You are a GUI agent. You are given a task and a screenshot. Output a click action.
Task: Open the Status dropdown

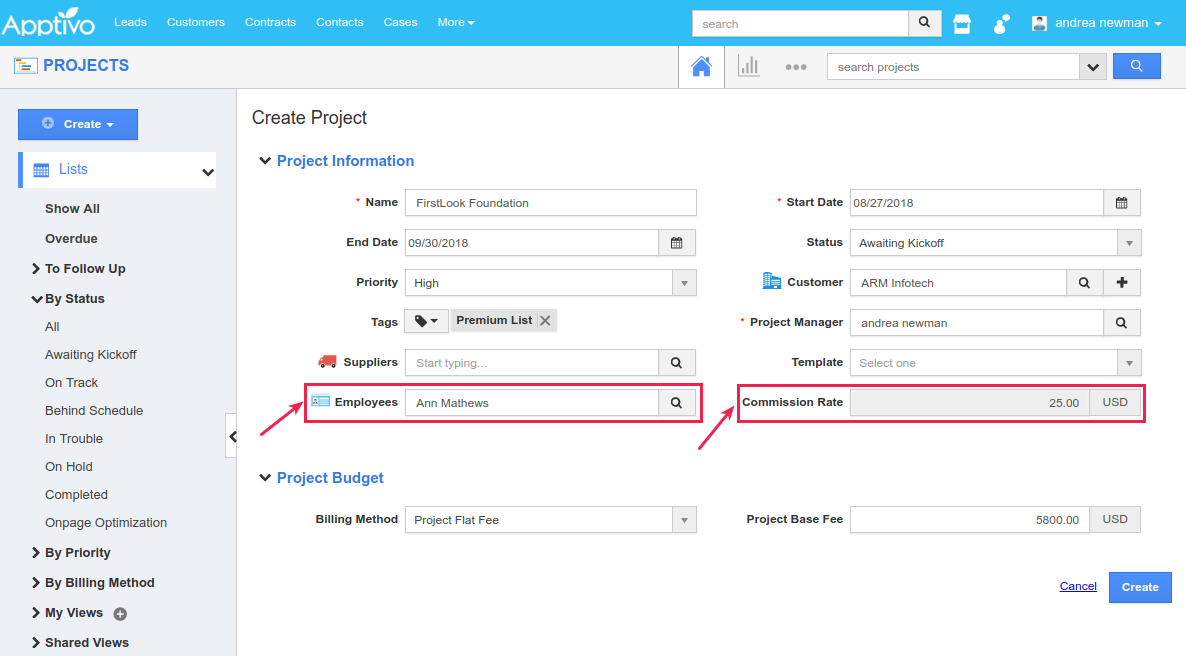click(1131, 242)
